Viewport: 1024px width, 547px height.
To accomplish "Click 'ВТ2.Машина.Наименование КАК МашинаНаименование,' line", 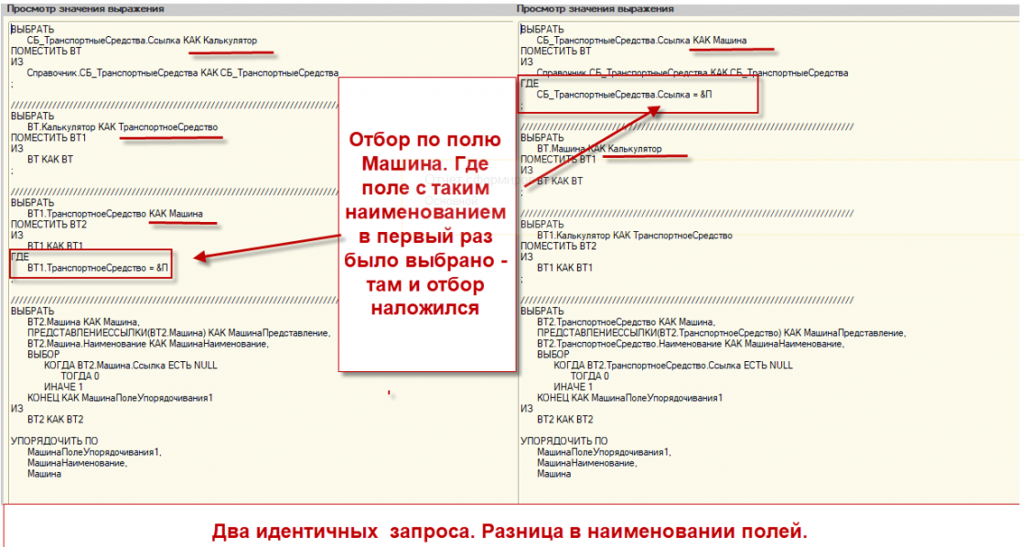I will tap(148, 344).
